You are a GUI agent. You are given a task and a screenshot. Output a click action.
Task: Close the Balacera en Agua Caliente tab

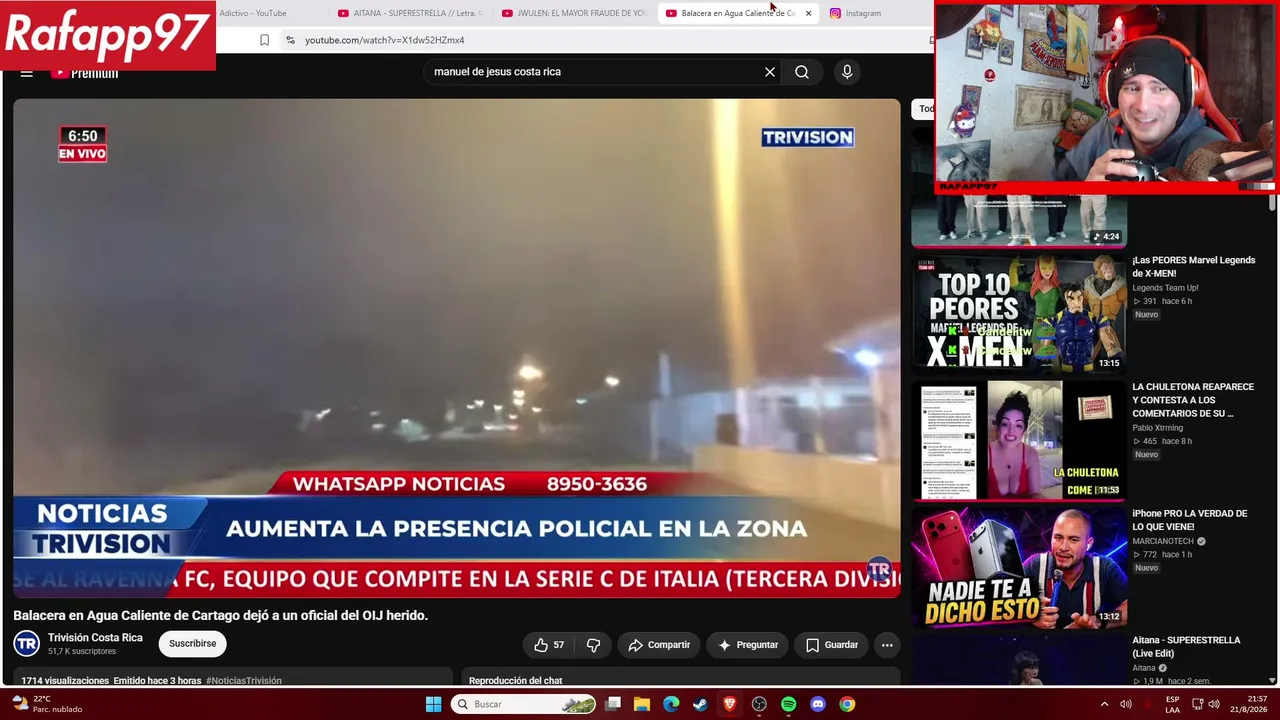(x=808, y=13)
